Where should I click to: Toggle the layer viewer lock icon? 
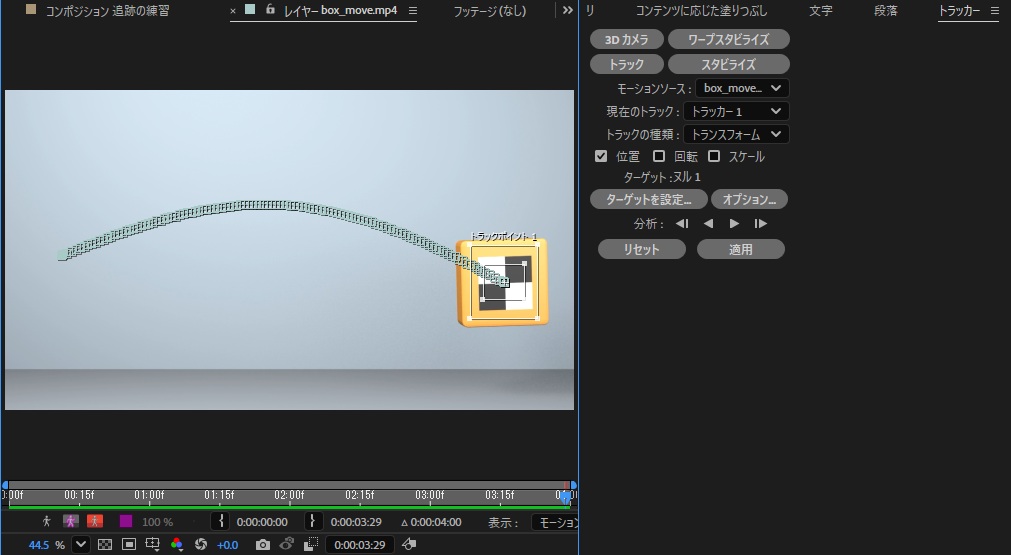click(x=270, y=9)
